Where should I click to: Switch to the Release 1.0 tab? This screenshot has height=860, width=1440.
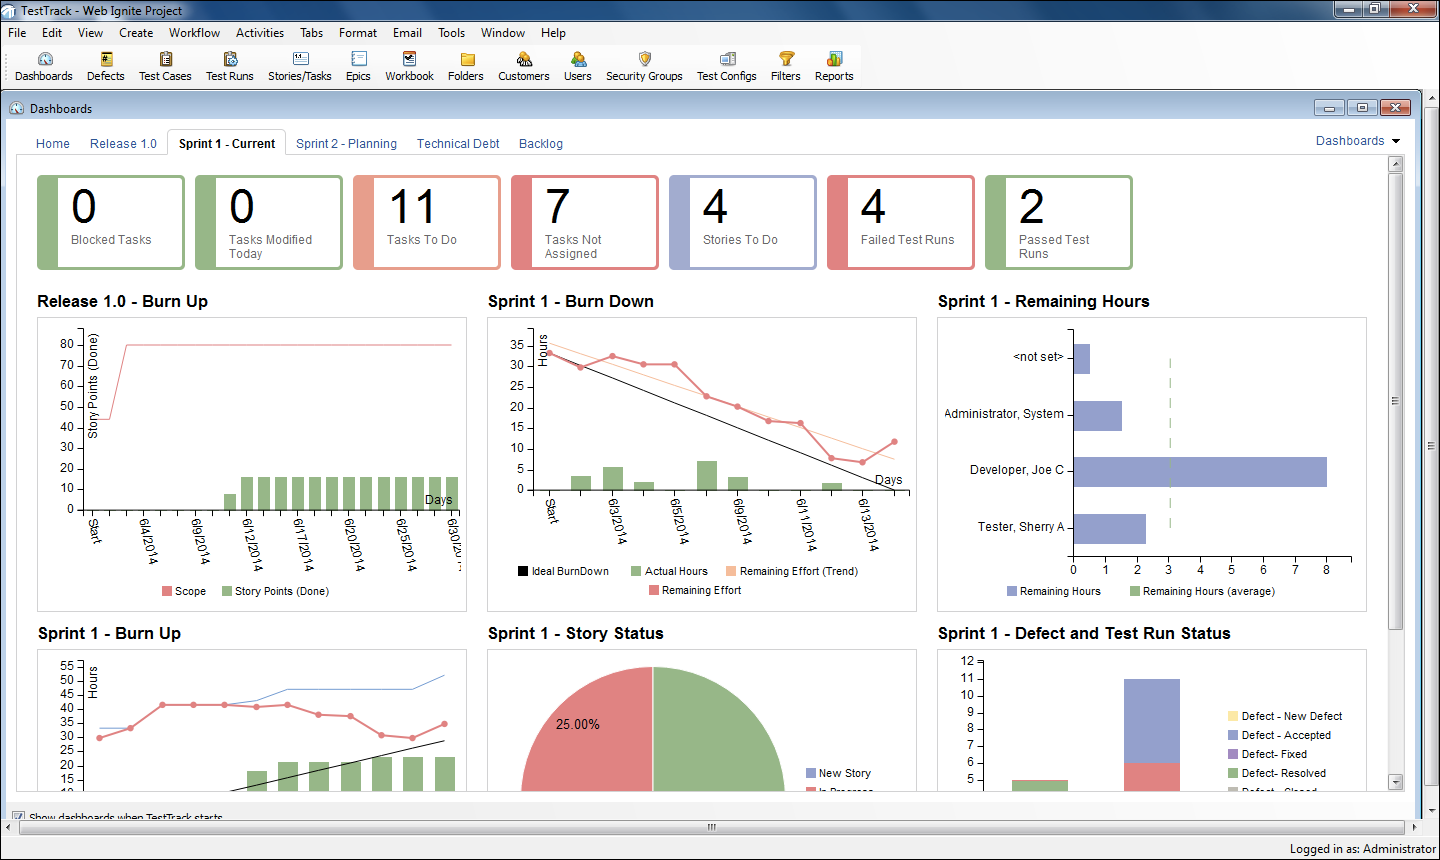123,144
